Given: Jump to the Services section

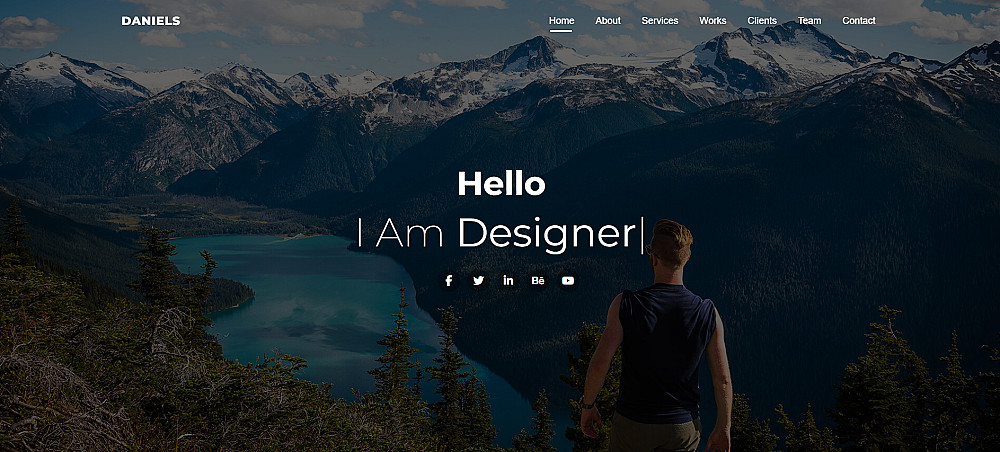Looking at the screenshot, I should pos(660,20).
